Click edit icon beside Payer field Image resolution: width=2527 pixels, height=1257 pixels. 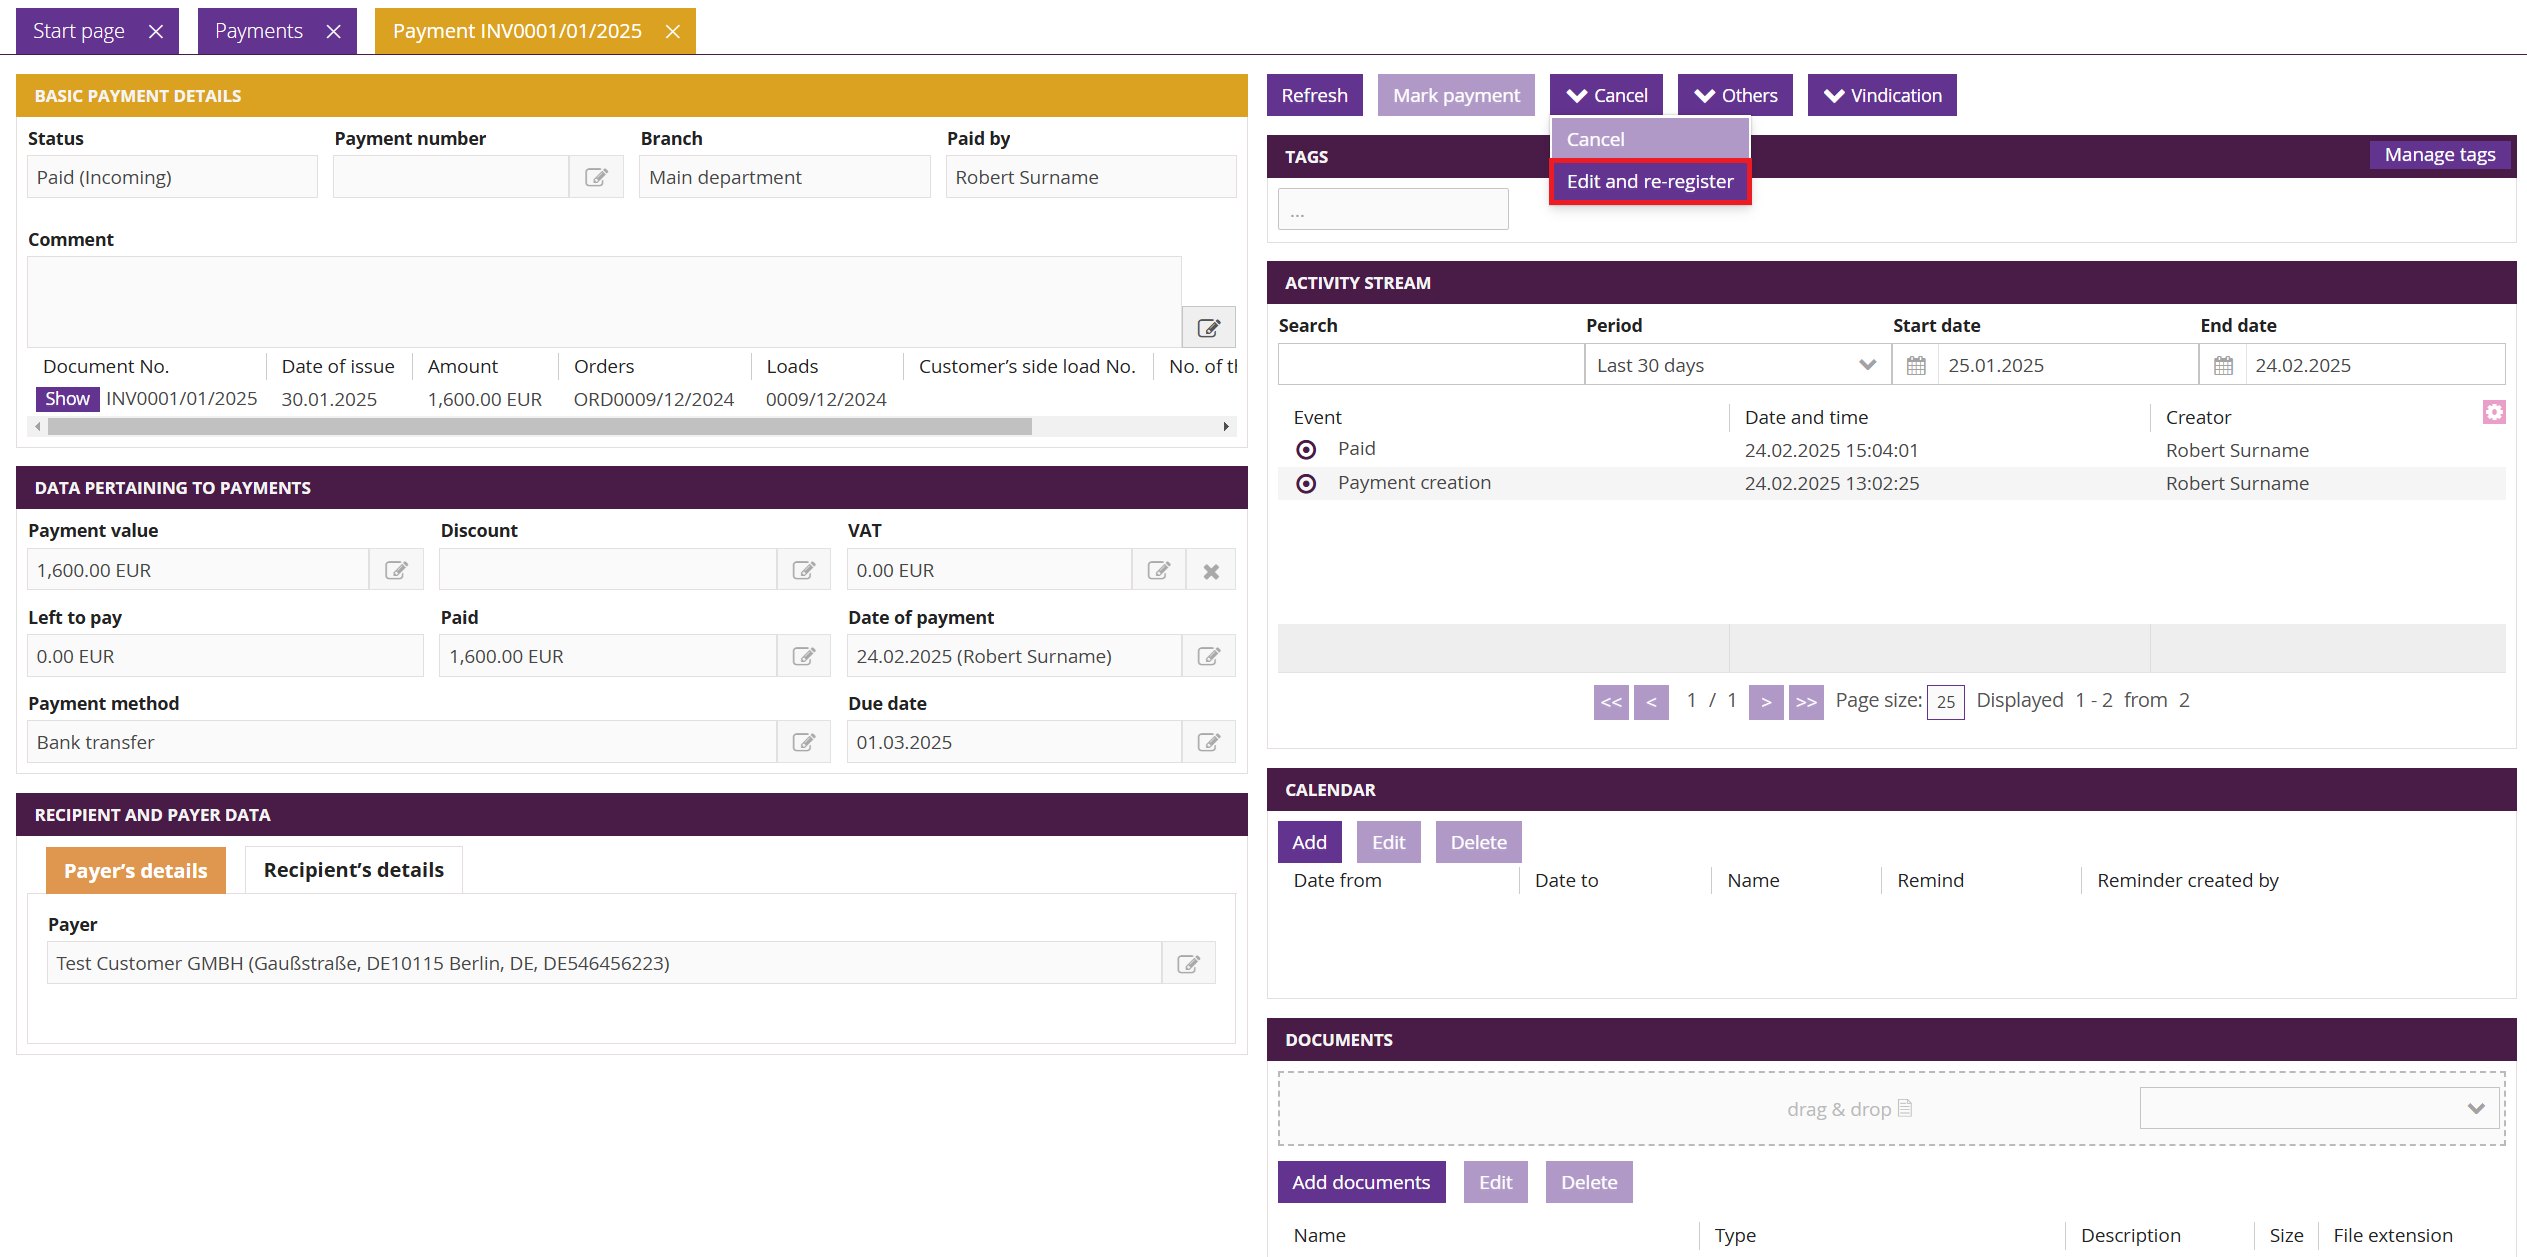pyautogui.click(x=1188, y=963)
